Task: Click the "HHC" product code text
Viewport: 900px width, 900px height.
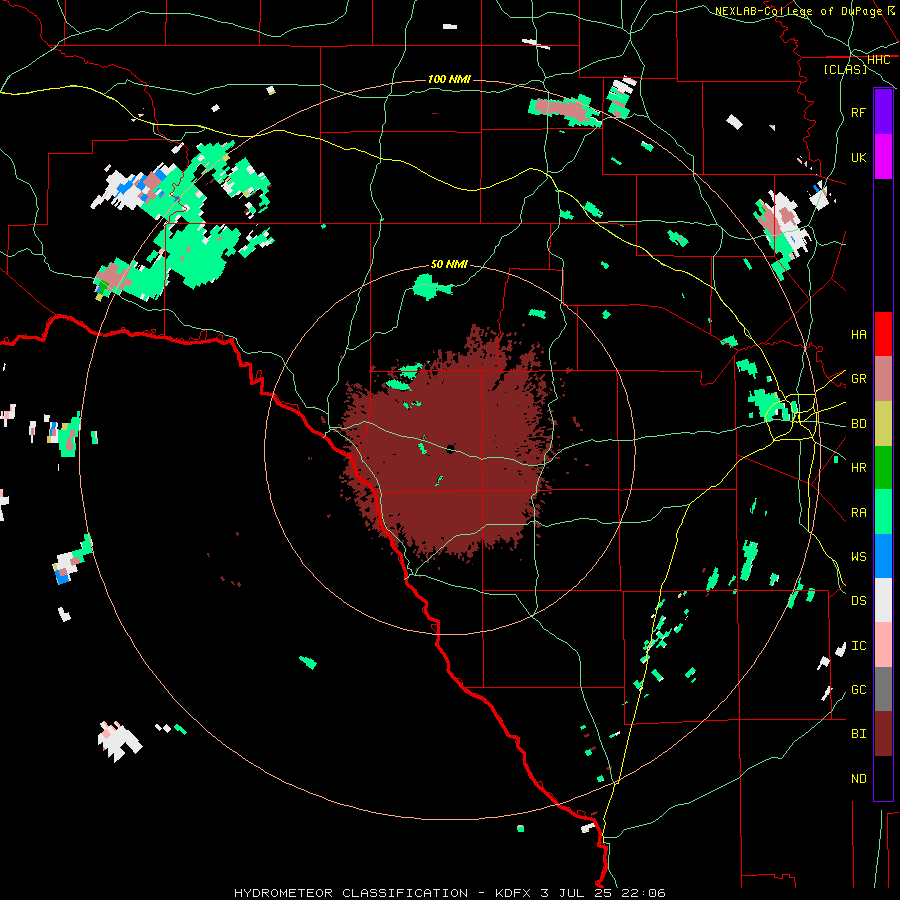Action: [878, 60]
